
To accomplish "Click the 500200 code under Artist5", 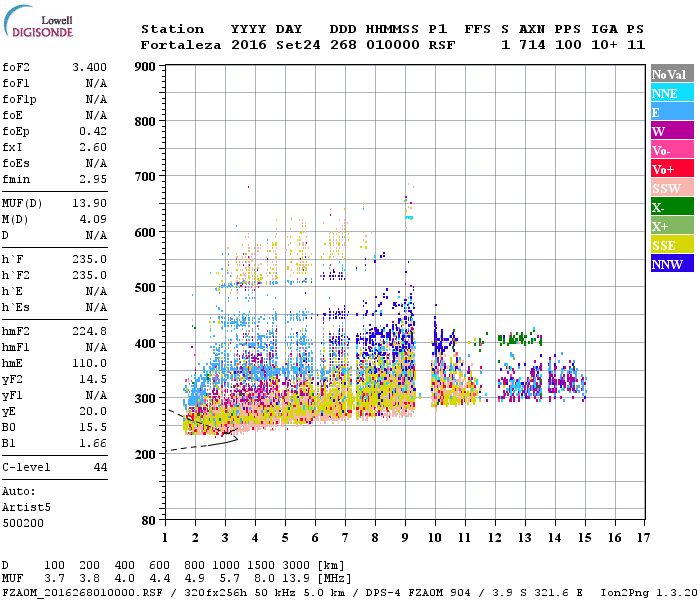I will (23, 523).
